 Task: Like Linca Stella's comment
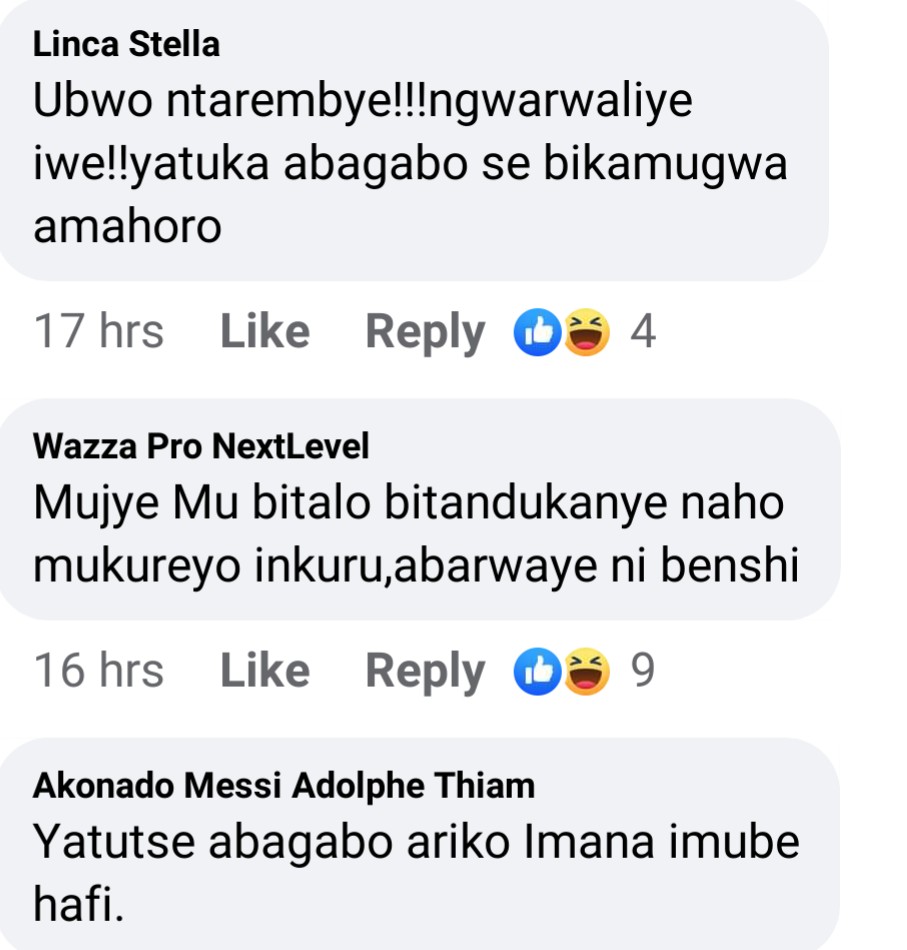click(x=264, y=332)
